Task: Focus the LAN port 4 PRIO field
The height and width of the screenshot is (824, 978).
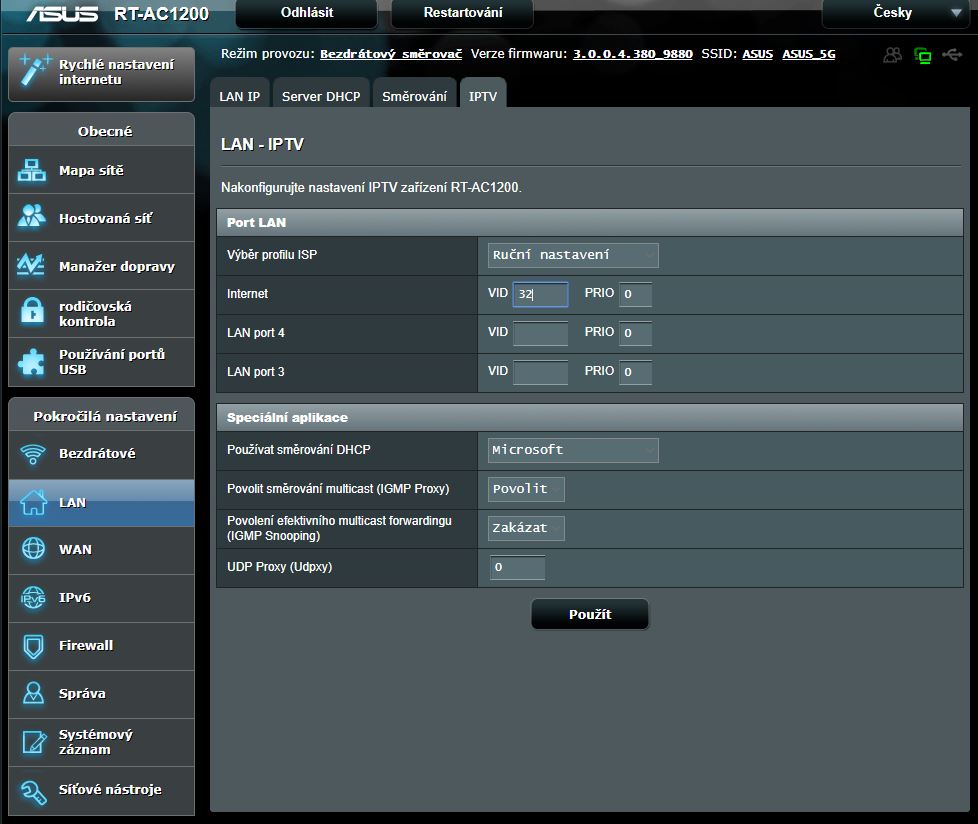Action: [x=635, y=333]
